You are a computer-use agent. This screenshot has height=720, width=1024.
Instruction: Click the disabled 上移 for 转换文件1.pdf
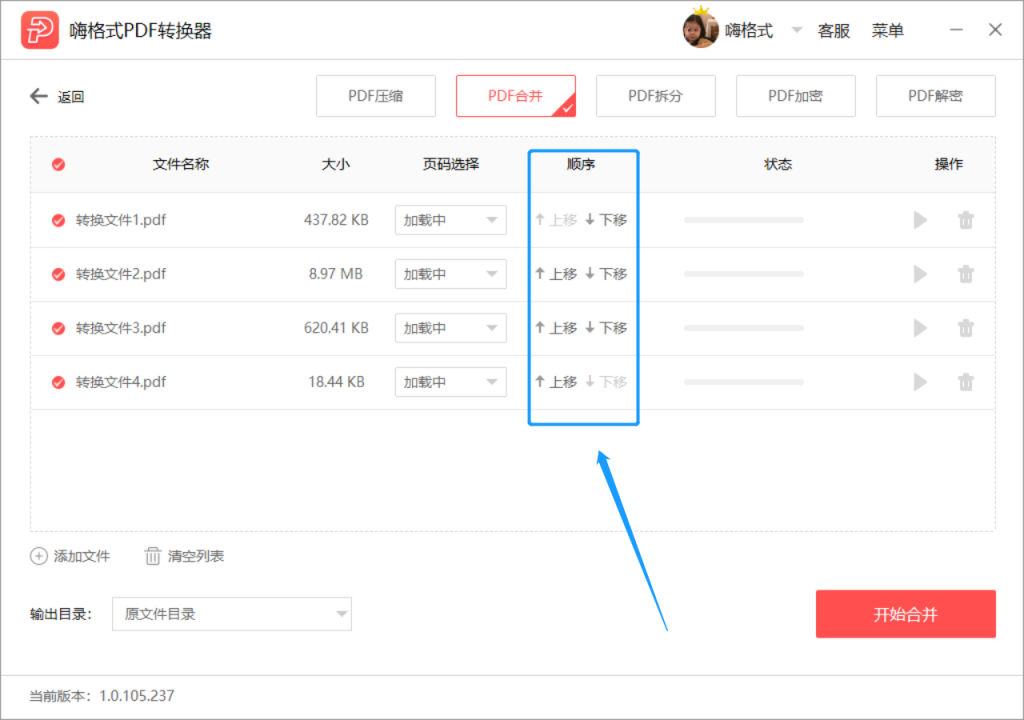tap(556, 220)
